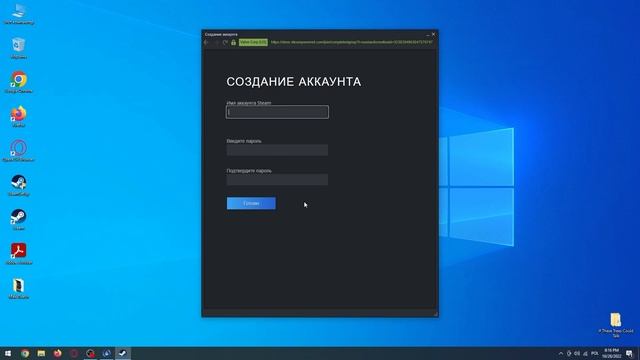This screenshot has height=360, width=640.
Task: Focus the 'Подтвердите пароль' confirm password field
Action: point(277,180)
